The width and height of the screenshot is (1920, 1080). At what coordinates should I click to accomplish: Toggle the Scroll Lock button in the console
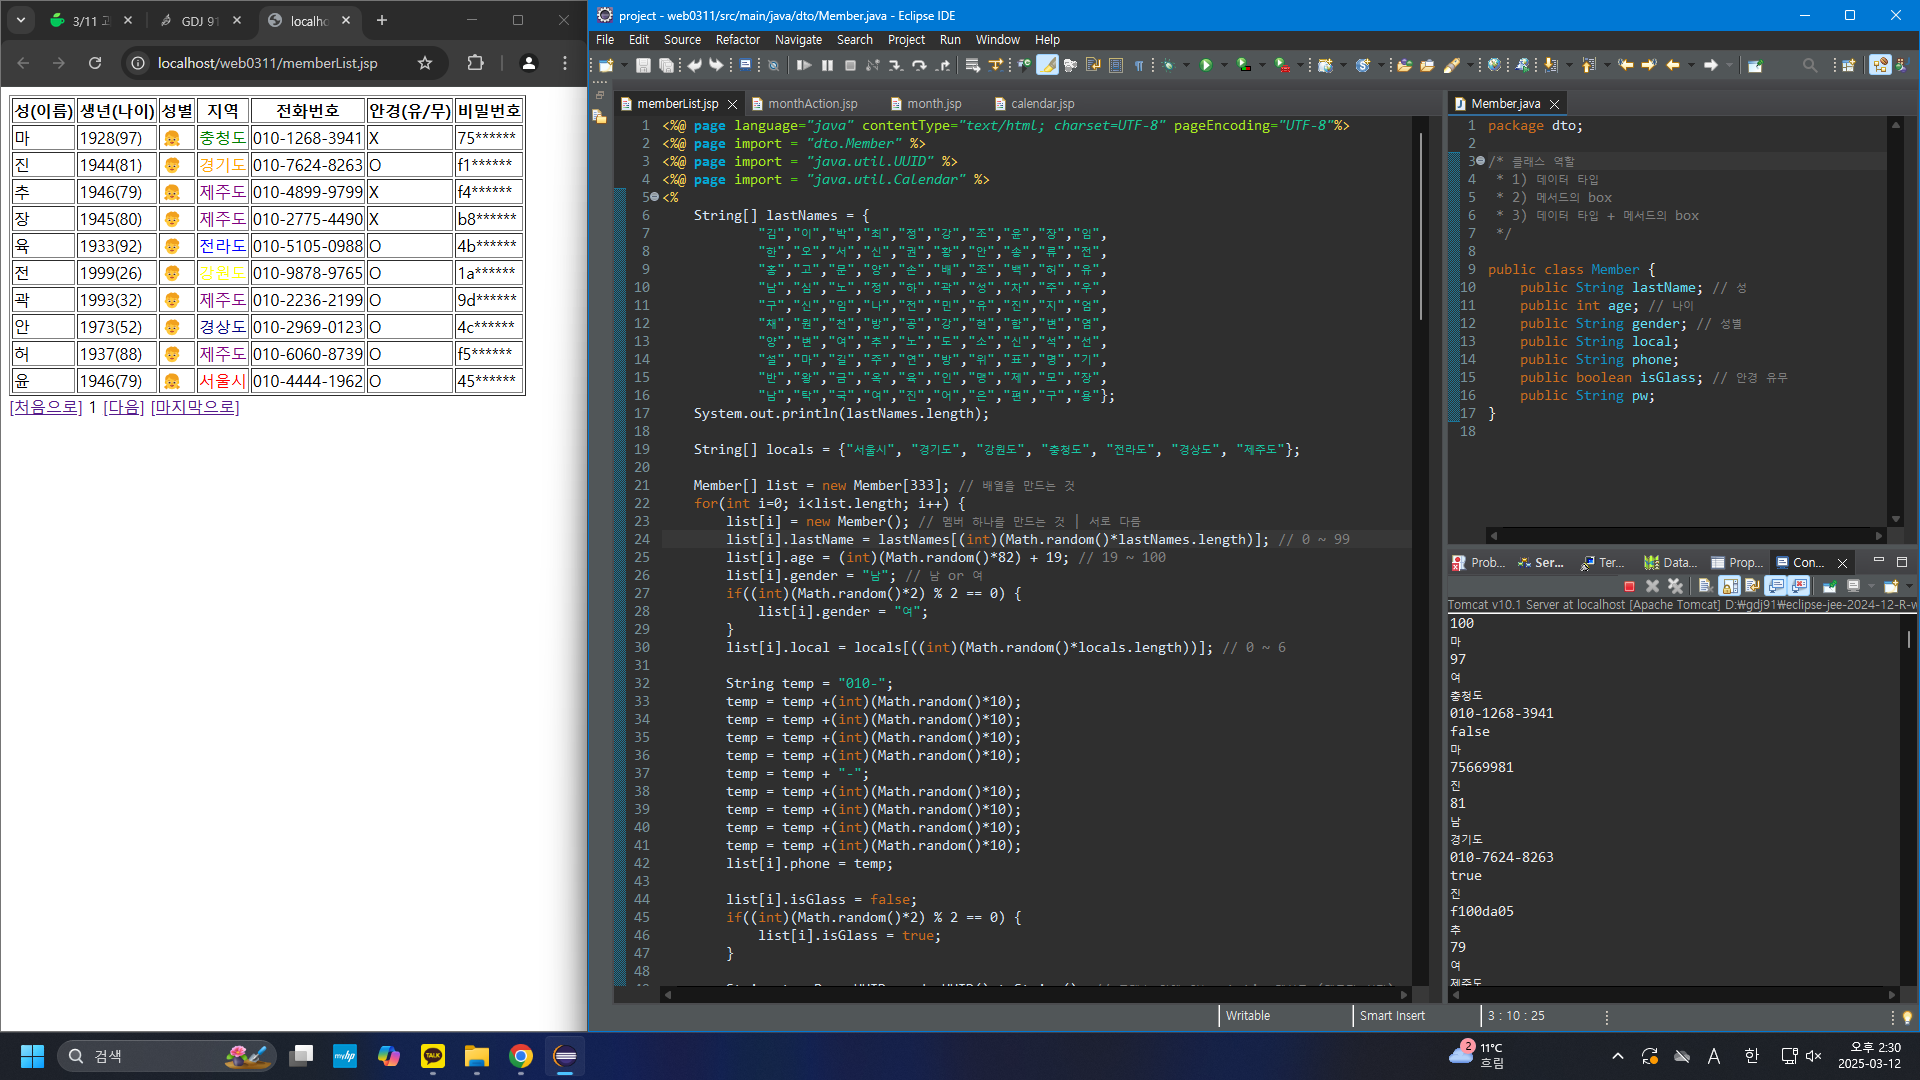coord(1729,586)
